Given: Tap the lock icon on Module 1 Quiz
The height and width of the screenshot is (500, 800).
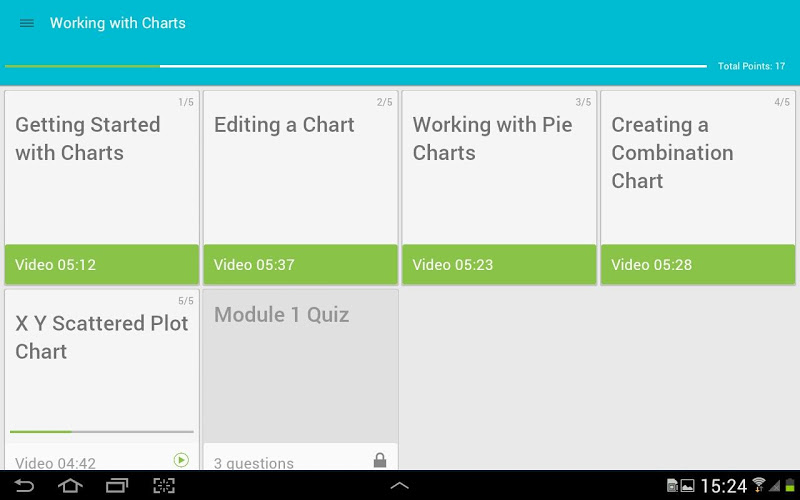Looking at the screenshot, I should (380, 460).
